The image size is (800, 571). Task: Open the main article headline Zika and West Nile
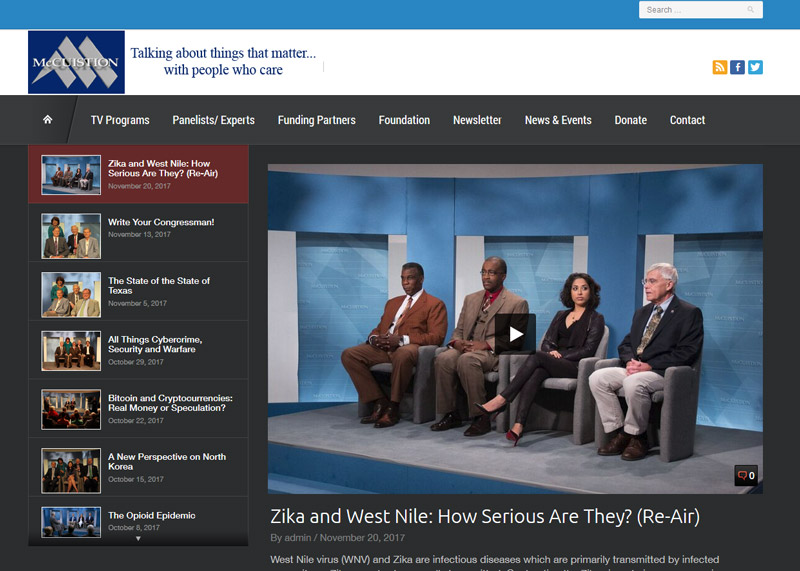click(x=485, y=516)
